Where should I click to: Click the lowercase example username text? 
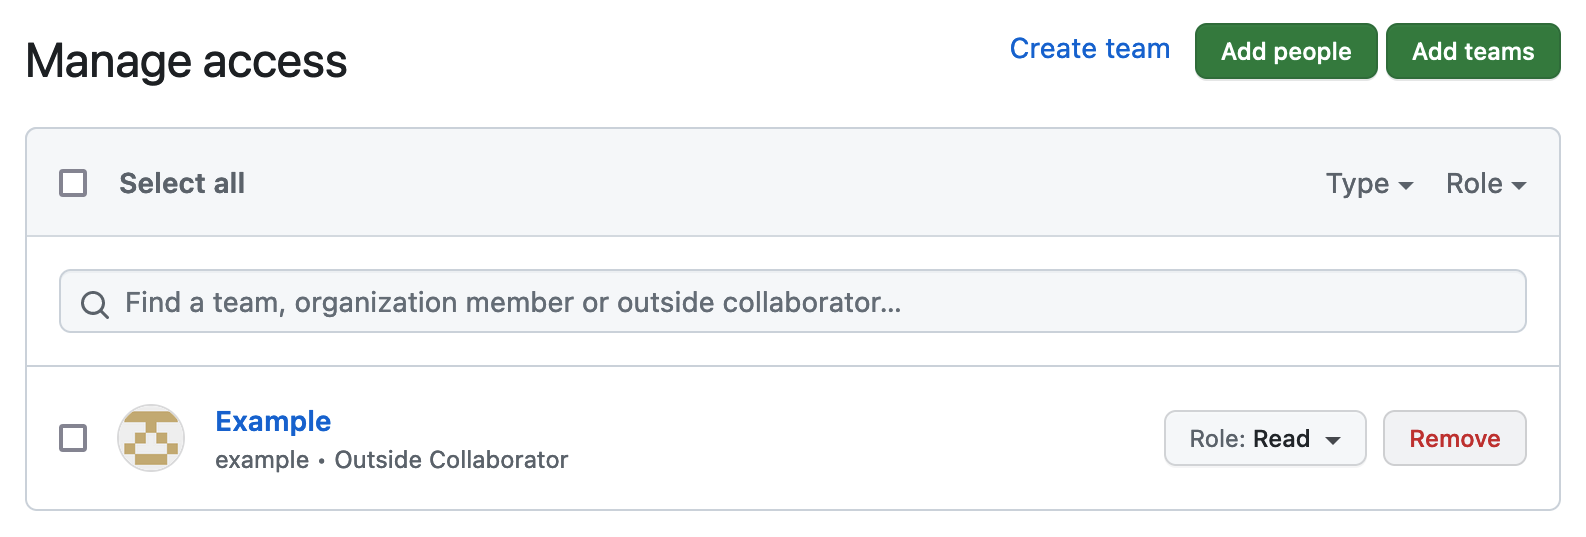pos(262,460)
